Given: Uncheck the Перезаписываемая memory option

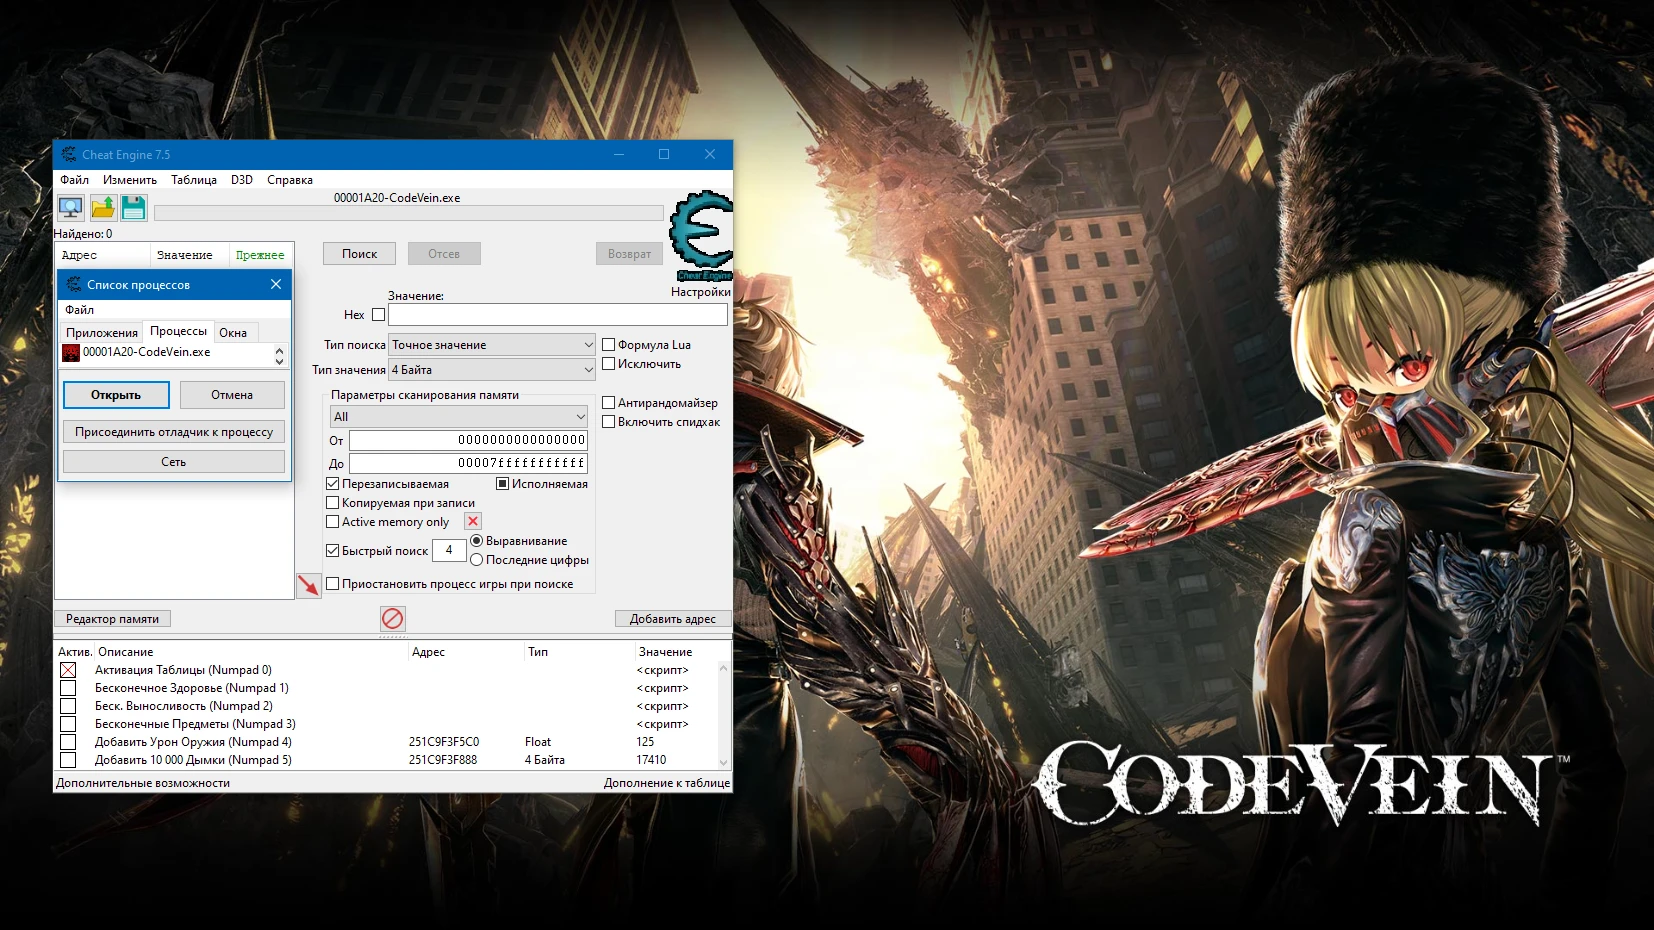Looking at the screenshot, I should pos(333,483).
